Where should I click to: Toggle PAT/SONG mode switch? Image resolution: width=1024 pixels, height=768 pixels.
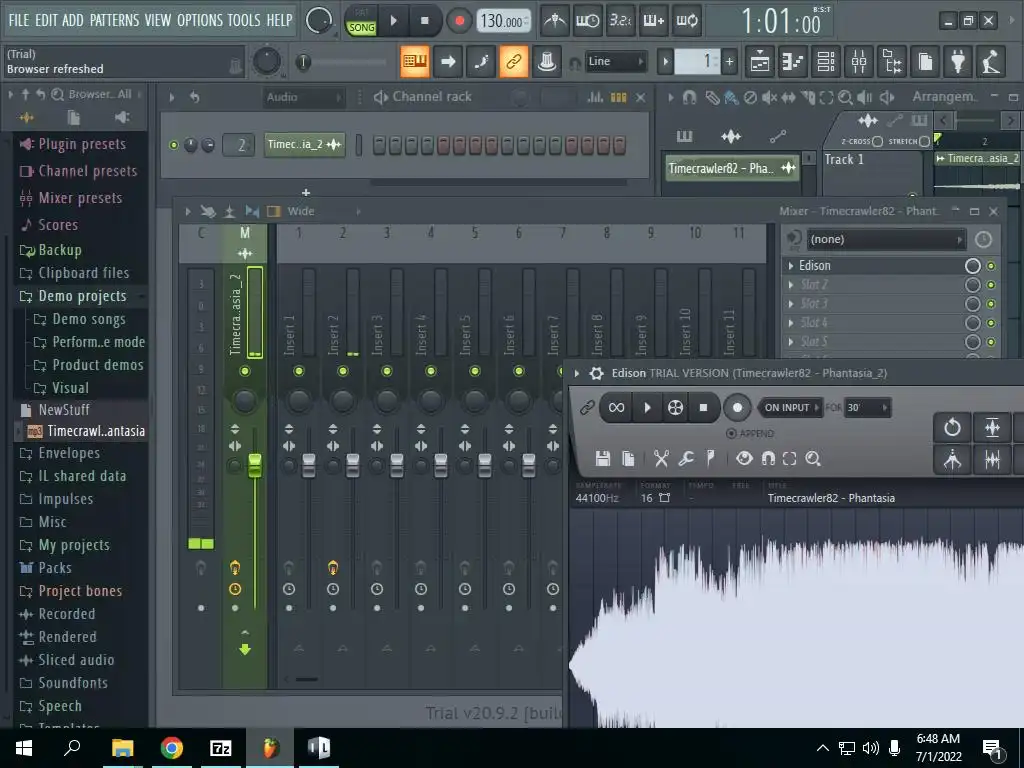pyautogui.click(x=361, y=22)
